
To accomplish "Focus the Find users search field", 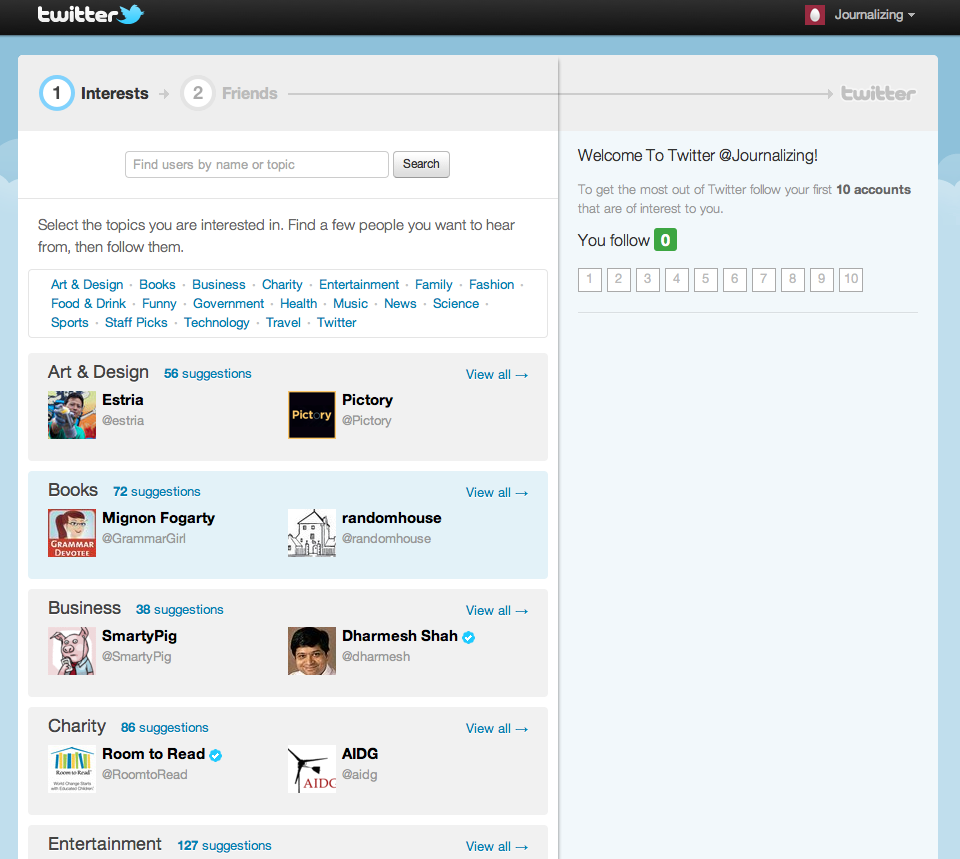I will [x=257, y=164].
